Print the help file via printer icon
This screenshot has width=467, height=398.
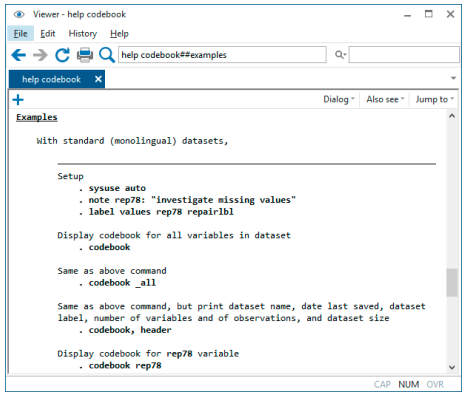point(85,55)
